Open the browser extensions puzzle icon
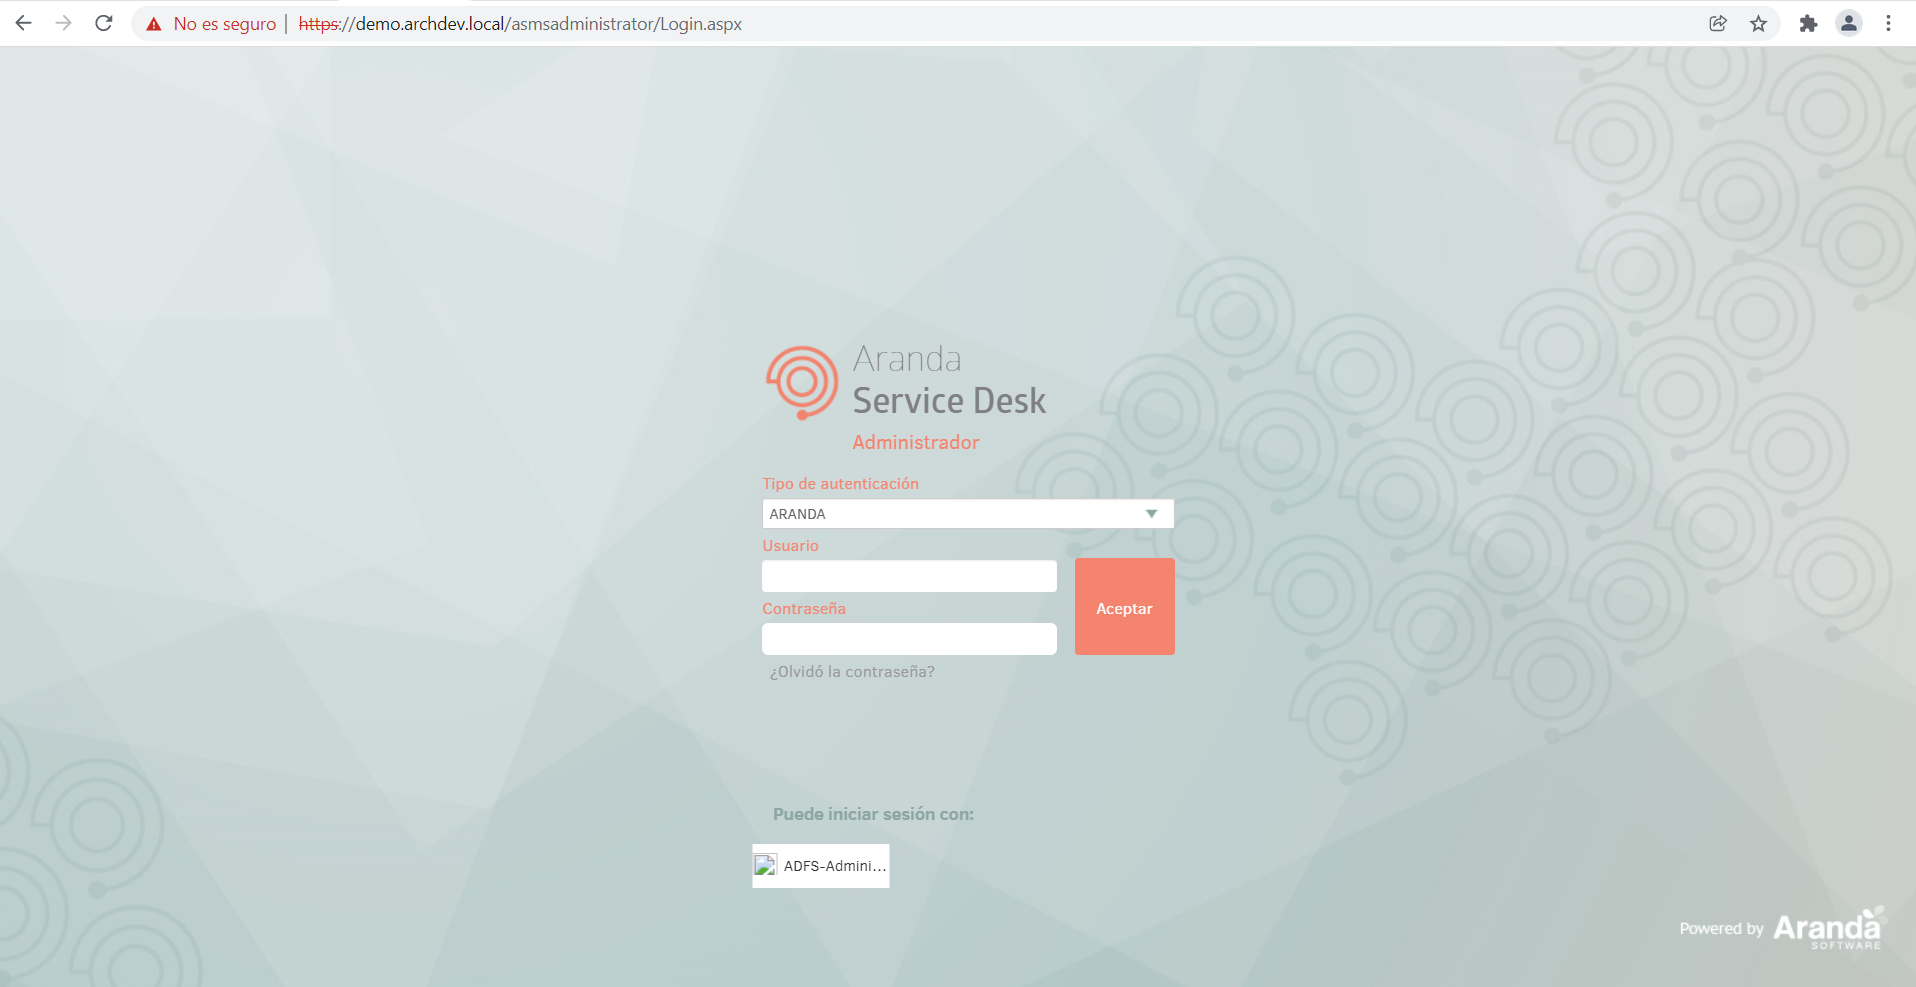1916x987 pixels. [x=1808, y=24]
